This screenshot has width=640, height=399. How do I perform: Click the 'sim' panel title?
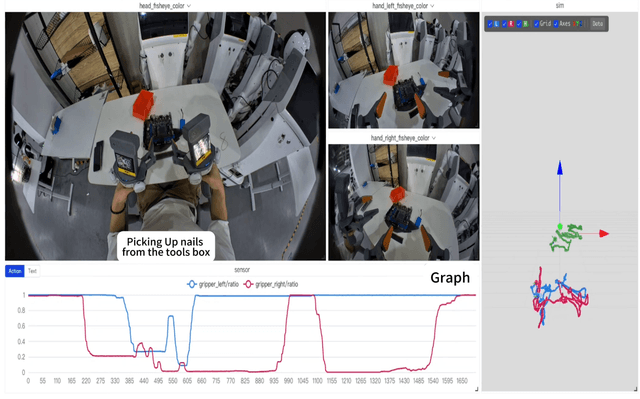pos(560,5)
